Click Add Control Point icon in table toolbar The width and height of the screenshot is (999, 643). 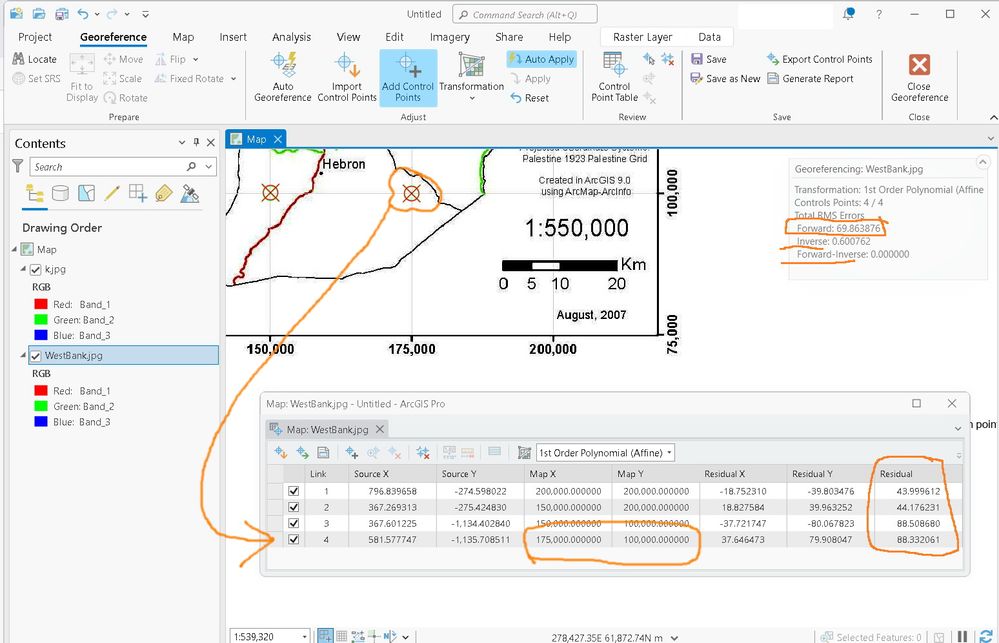click(x=351, y=452)
